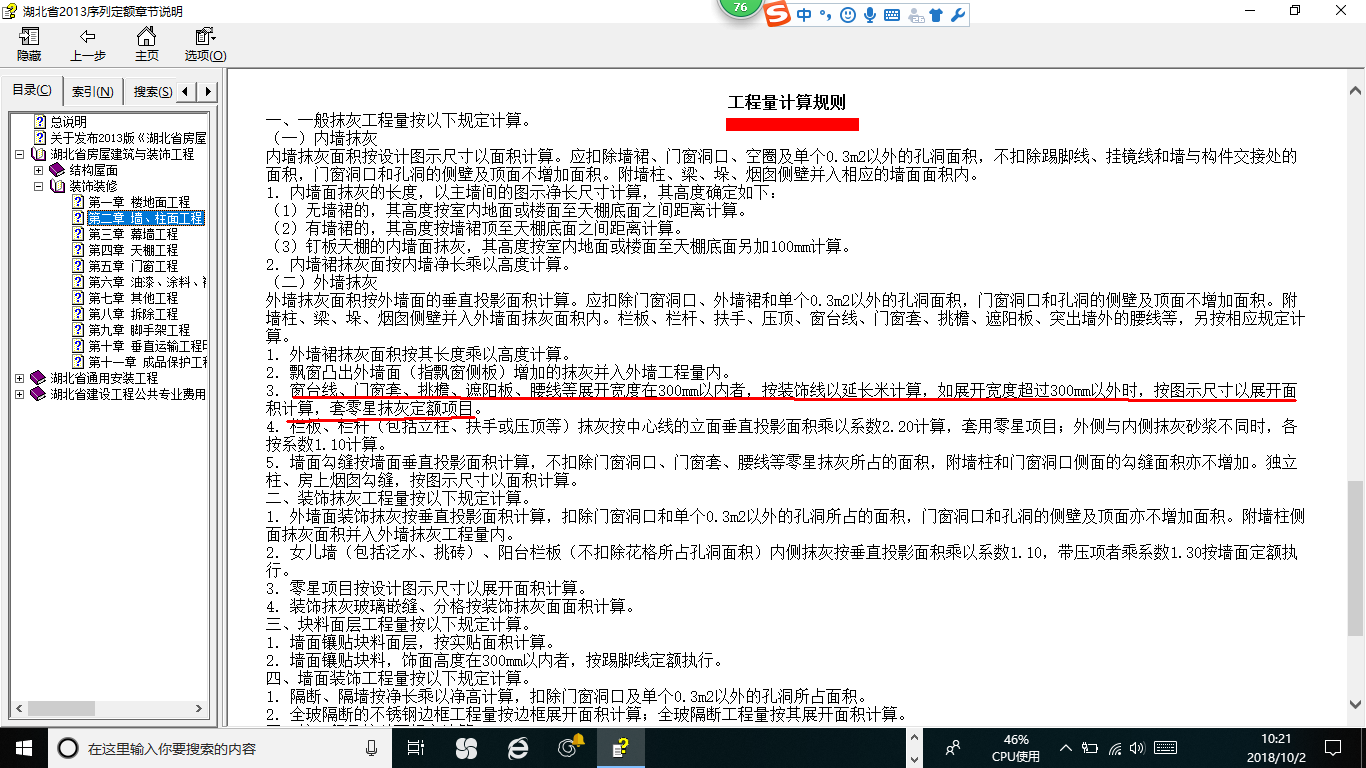This screenshot has width=1366, height=768.
Task: Open Internet Explorer from the taskbar
Action: pyautogui.click(x=517, y=747)
